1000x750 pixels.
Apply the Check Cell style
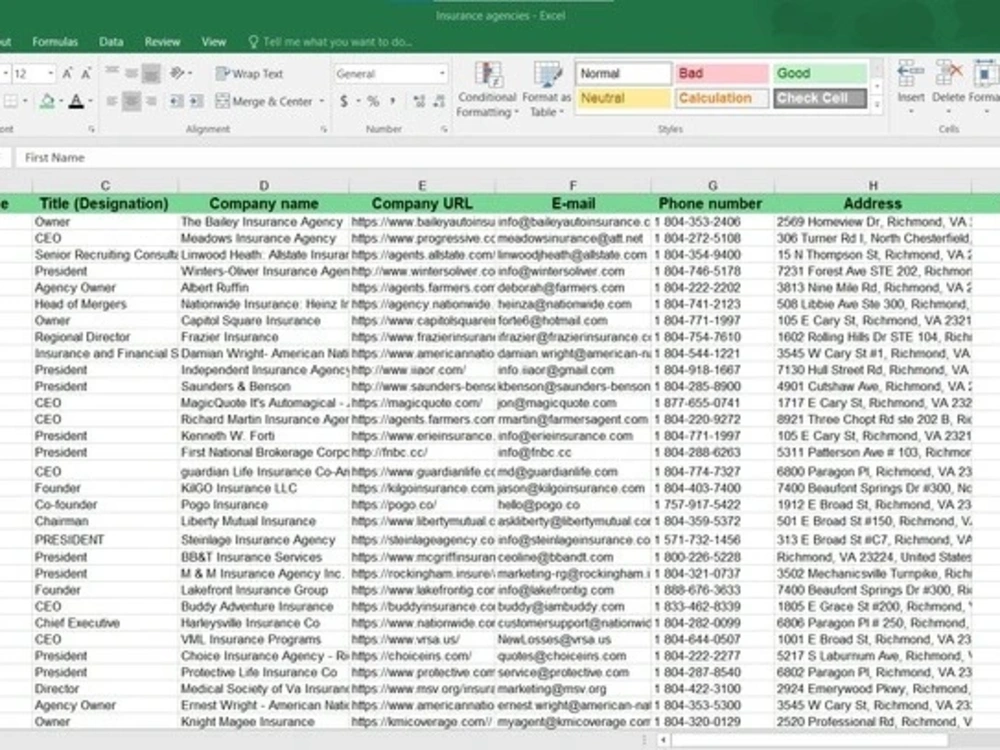tap(820, 98)
